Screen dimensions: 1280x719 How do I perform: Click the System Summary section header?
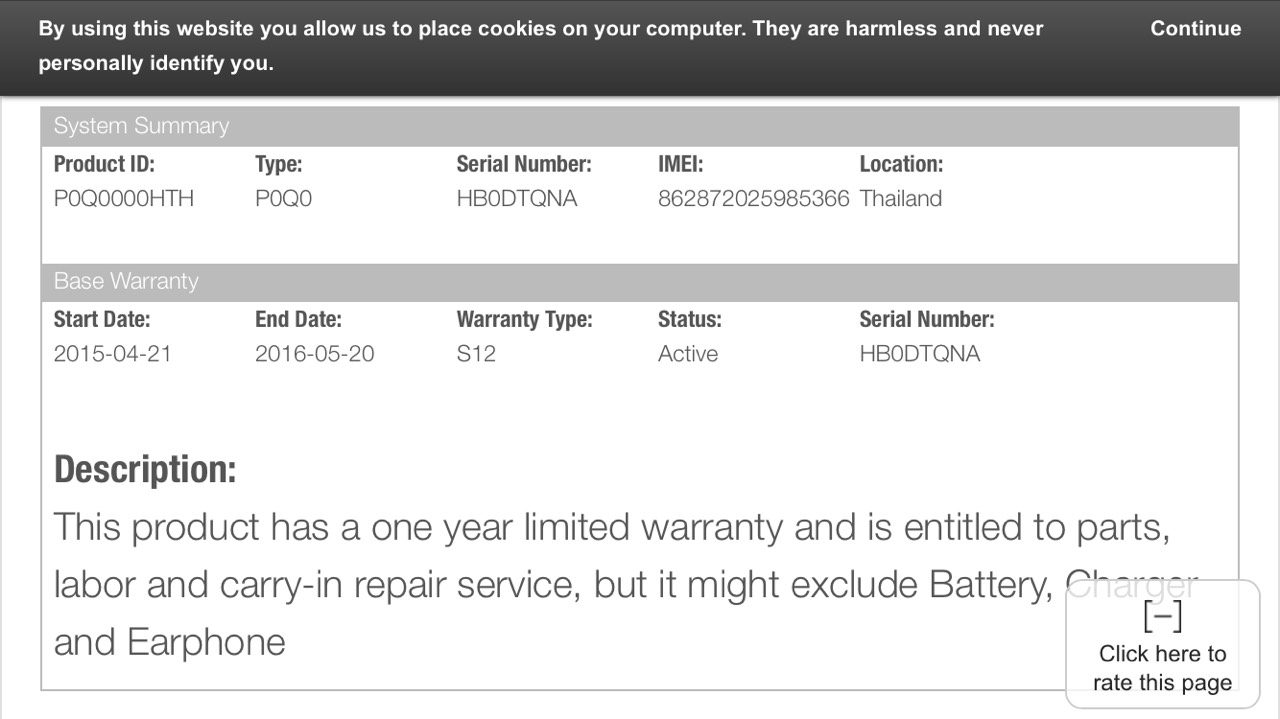[141, 126]
